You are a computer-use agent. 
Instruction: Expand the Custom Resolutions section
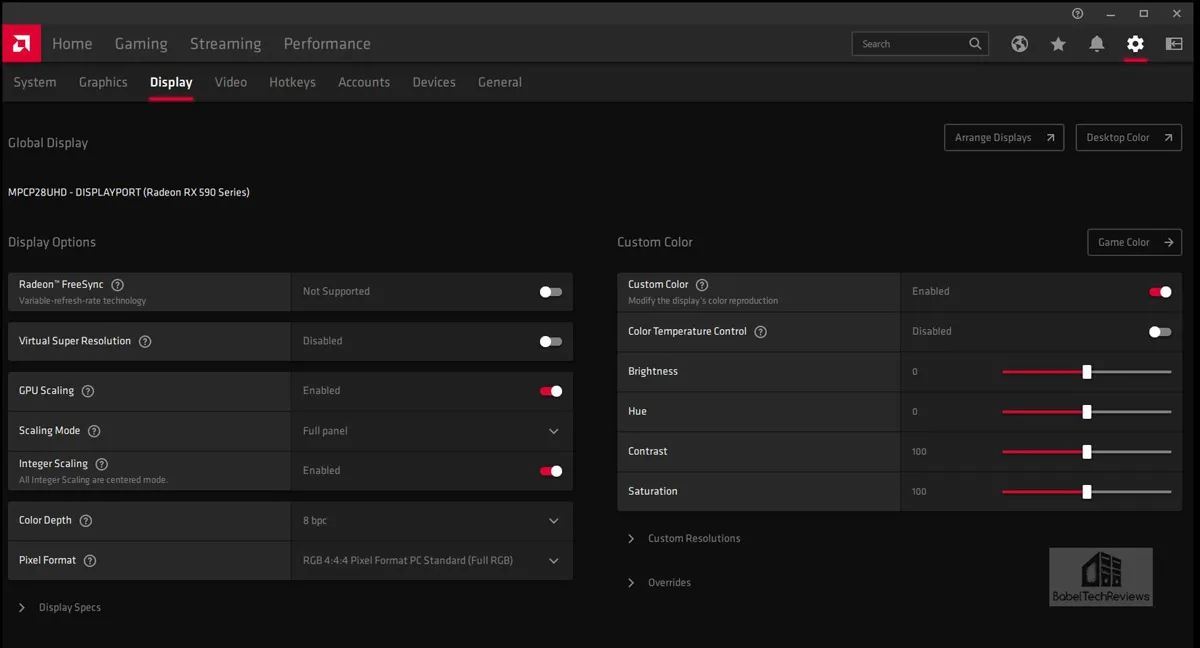(685, 539)
